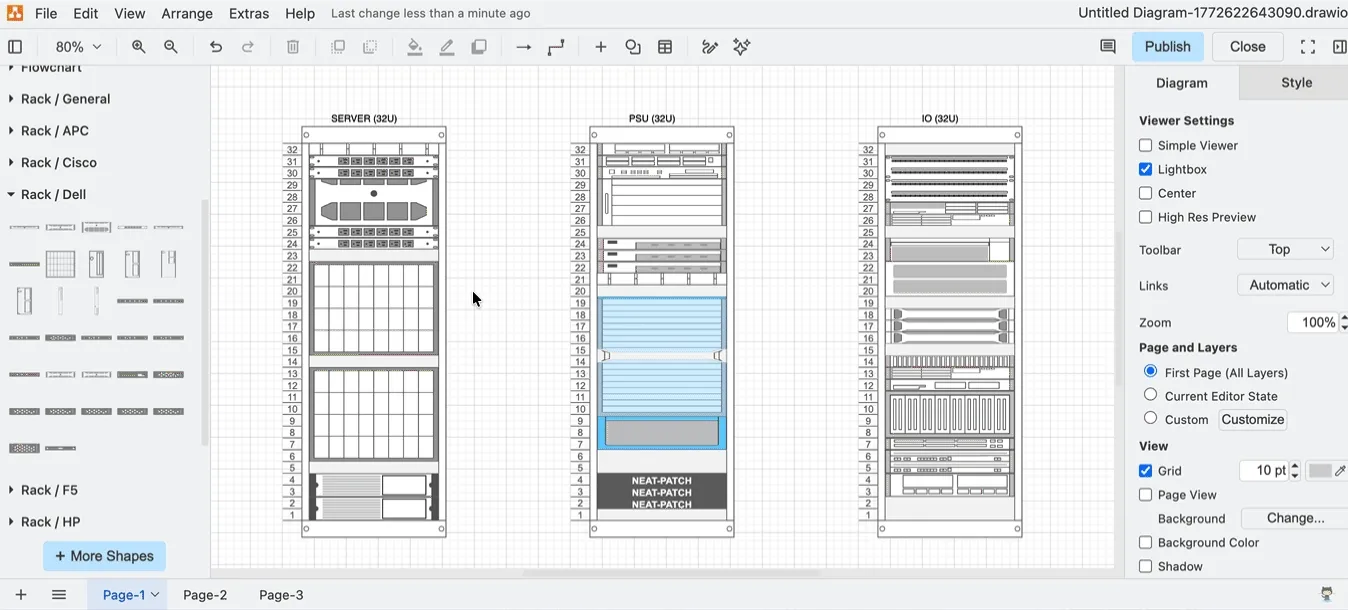This screenshot has width=1348, height=610.
Task: Click the grid size 10 pt stepper
Action: (x=1296, y=471)
